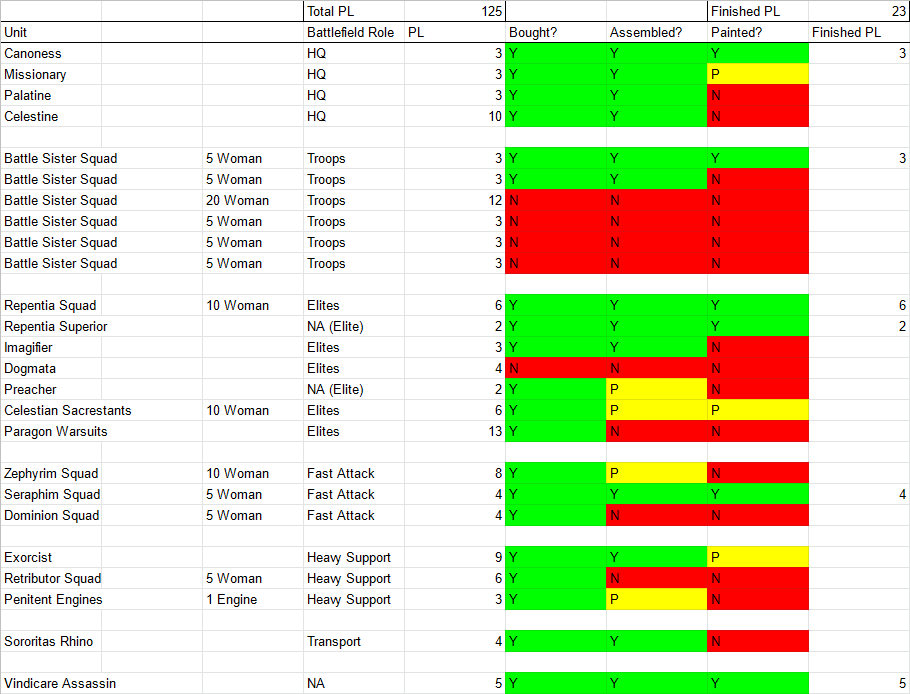The image size is (910, 694).
Task: Click the Total PL header cell
Action: click(353, 12)
